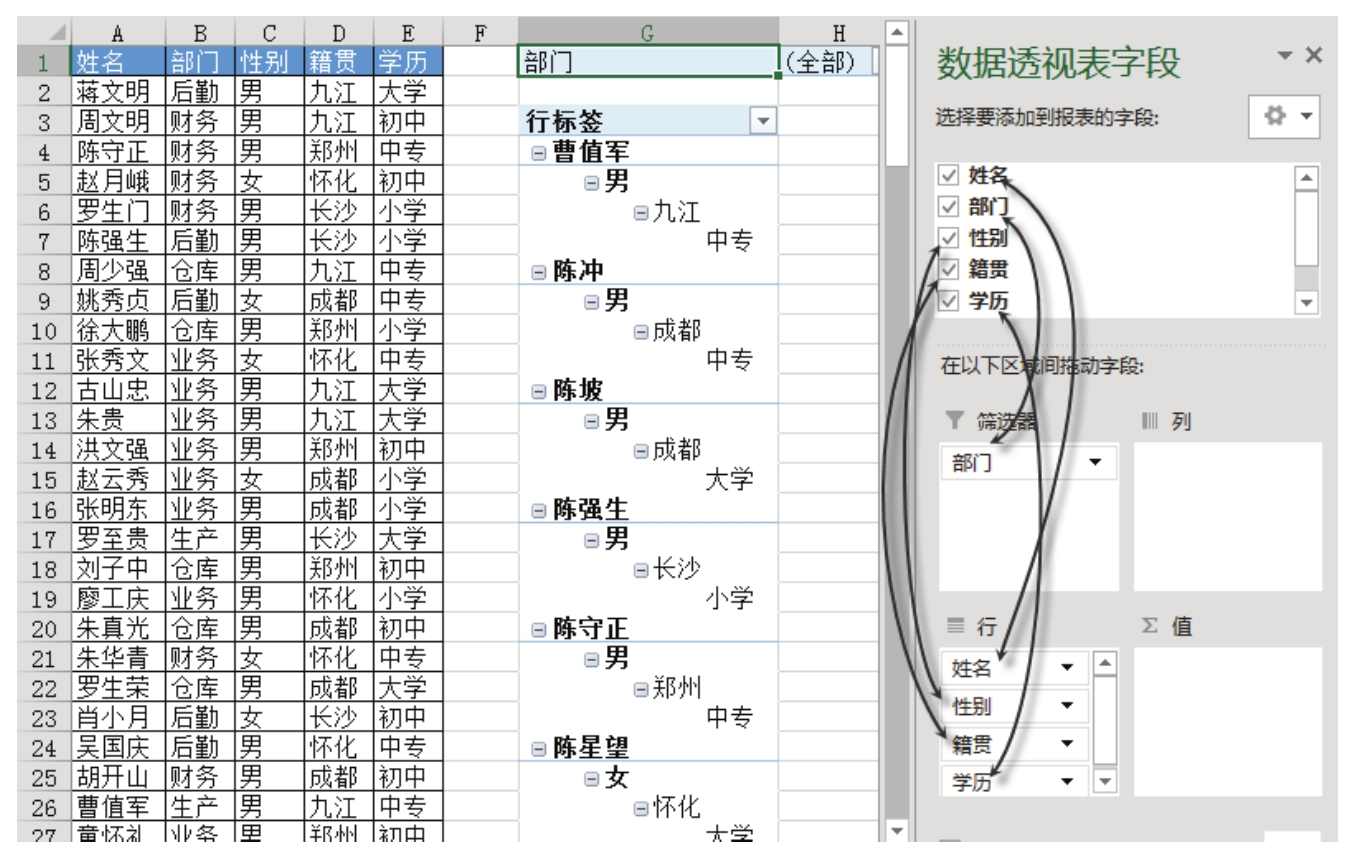
Task: Open the field list gear tools menu
Action: pyautogui.click(x=1284, y=117)
